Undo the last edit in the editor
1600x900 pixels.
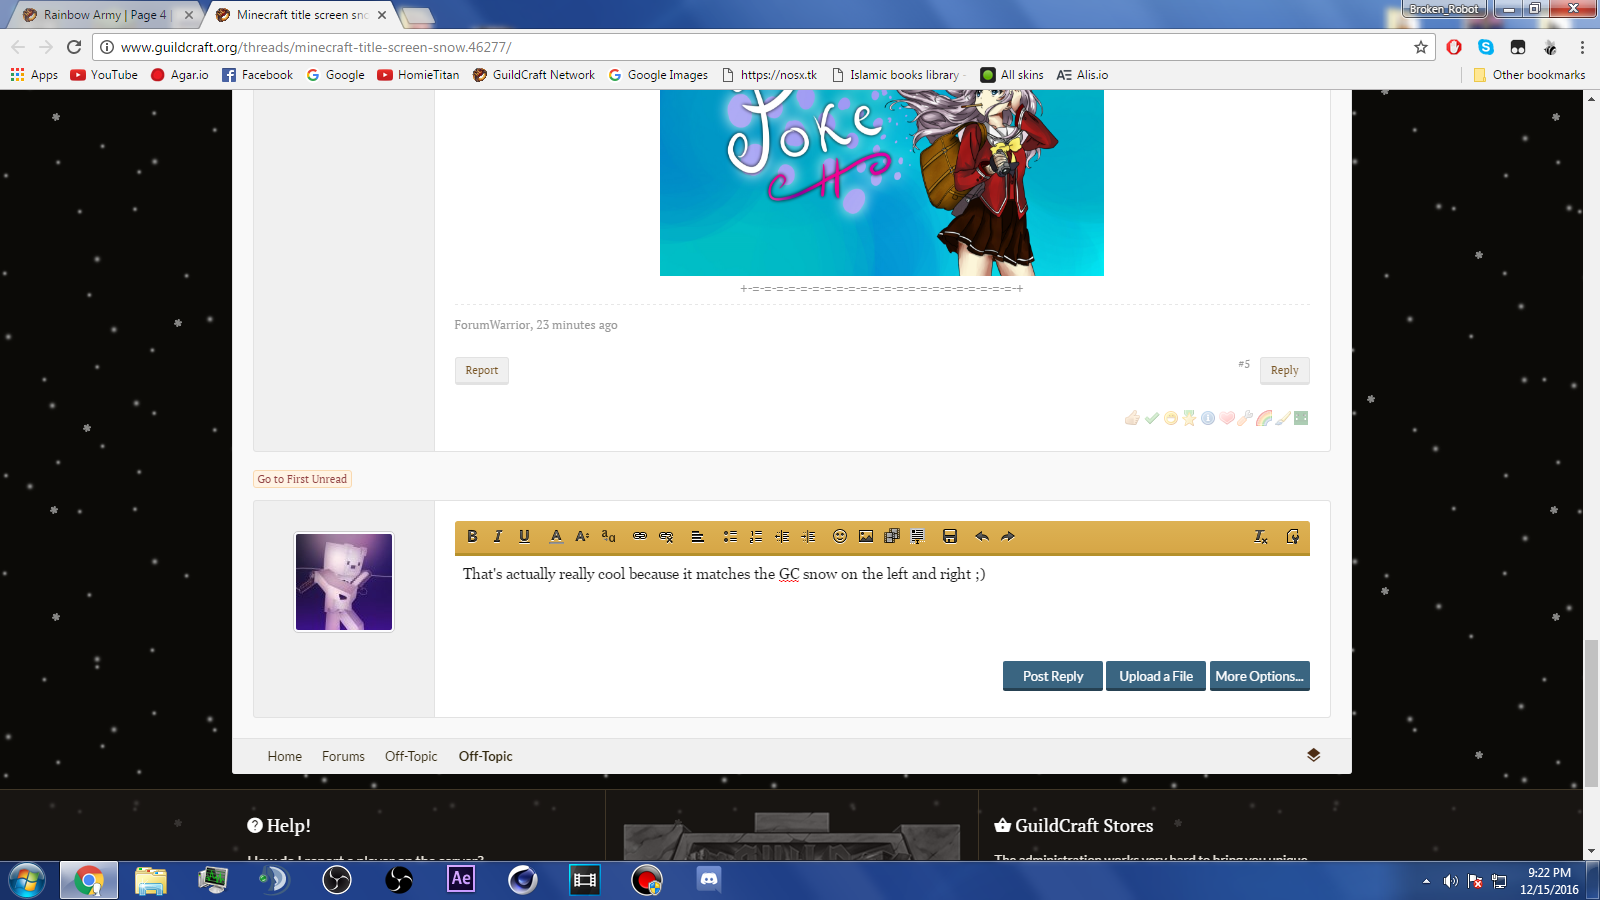982,537
